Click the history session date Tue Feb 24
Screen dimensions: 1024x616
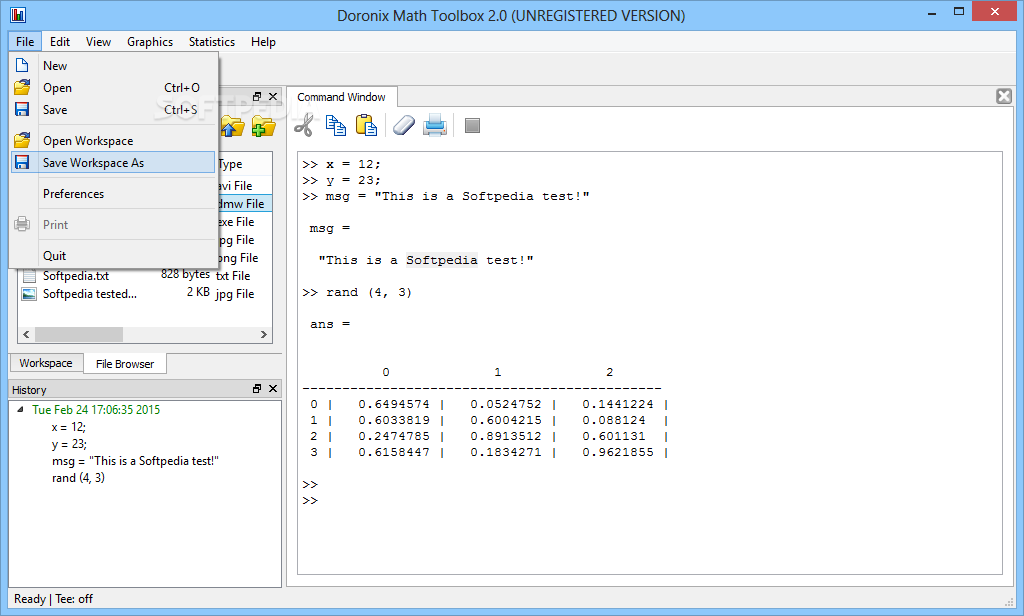tap(96, 410)
